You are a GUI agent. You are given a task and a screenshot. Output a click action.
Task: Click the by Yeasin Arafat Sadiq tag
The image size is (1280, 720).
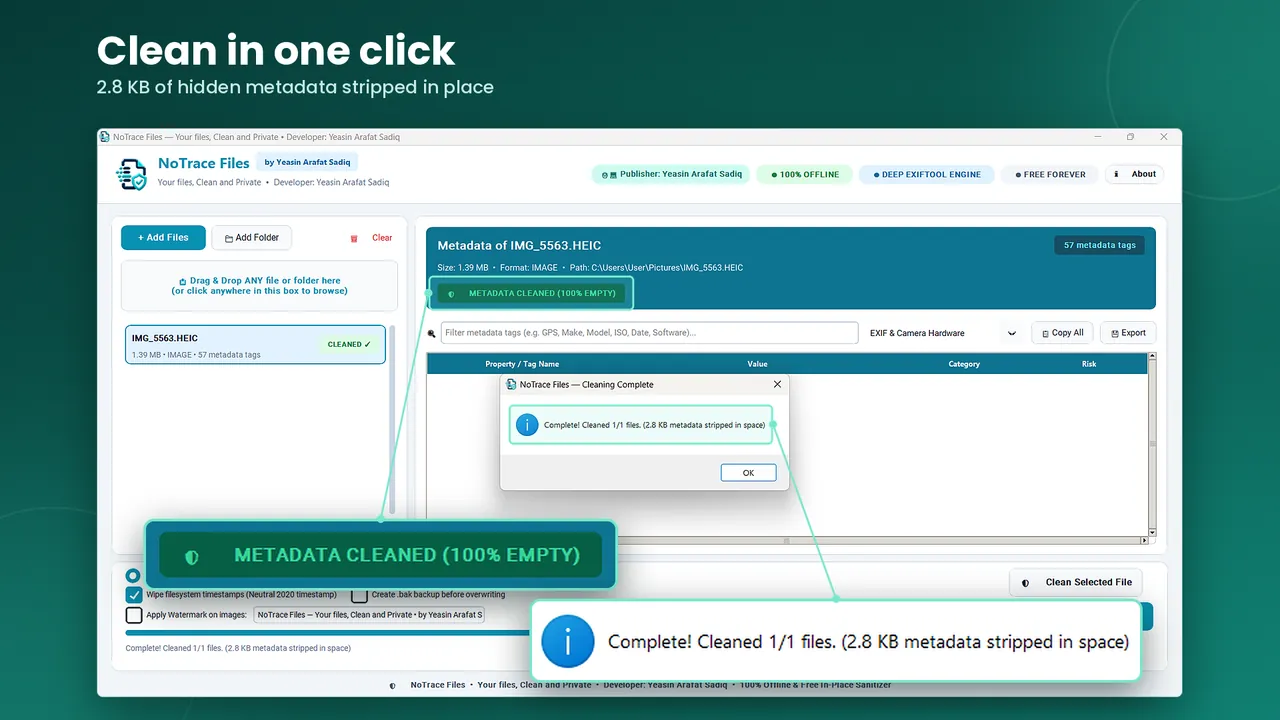307,162
